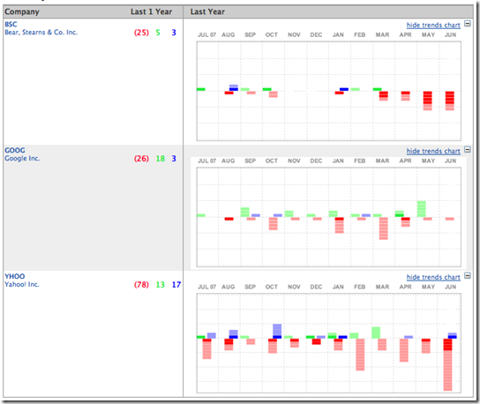The image size is (480, 404).
Task: Click the red June bar in BSC chart
Action: [450, 101]
